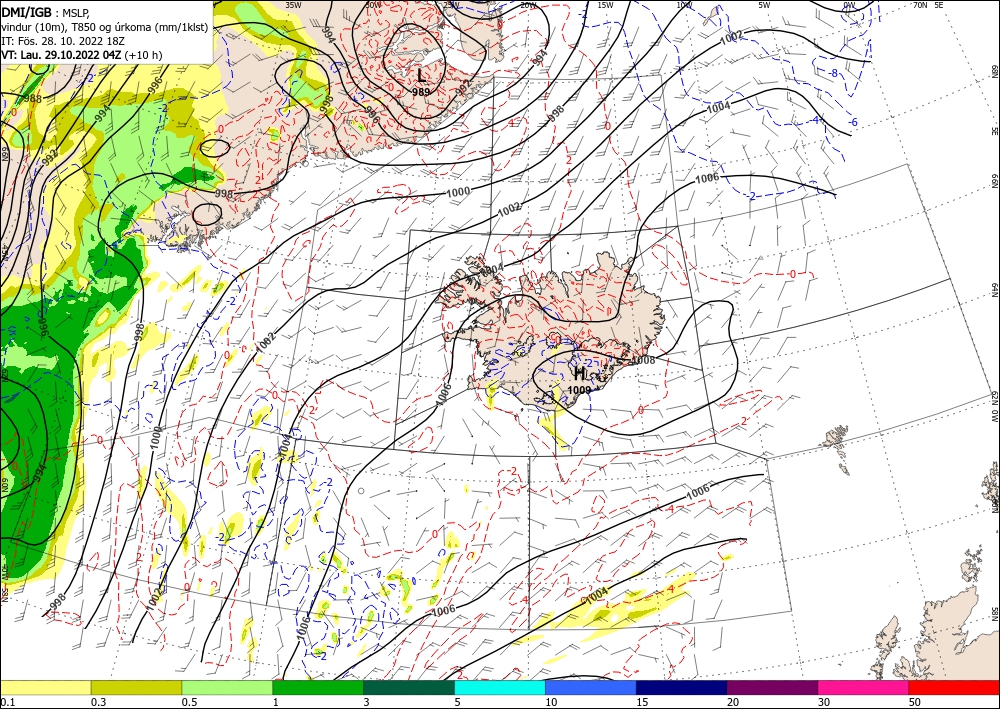
Task: Click the legend value label '30'
Action: 823,702
